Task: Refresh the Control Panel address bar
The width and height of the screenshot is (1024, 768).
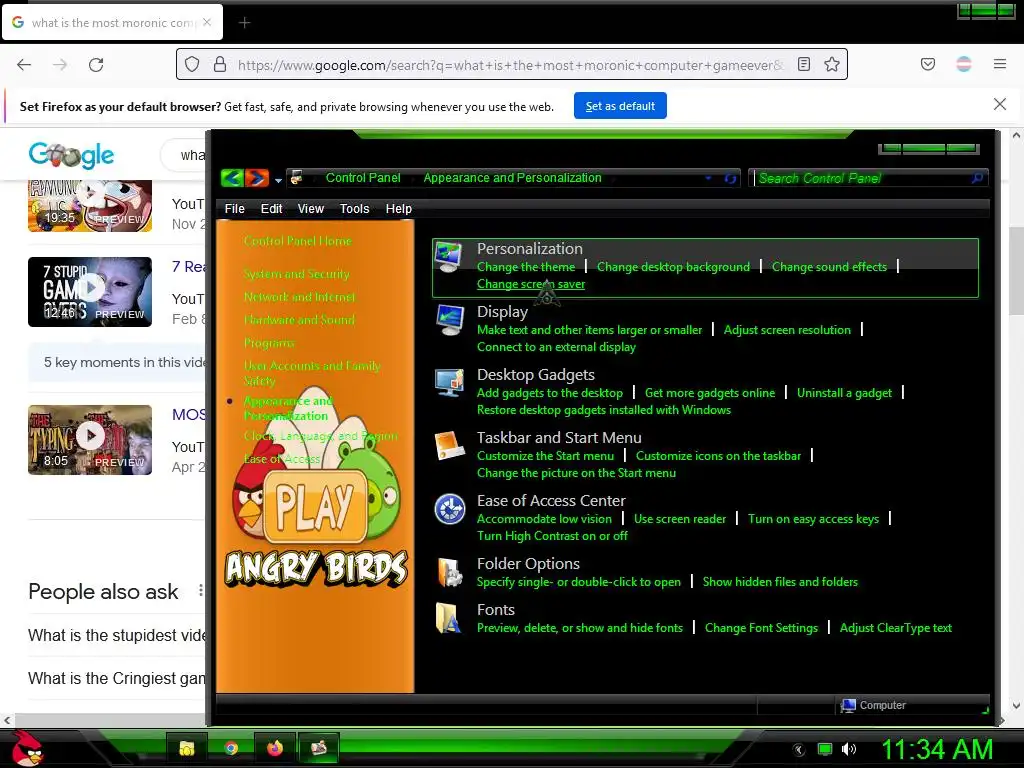Action: tap(730, 178)
